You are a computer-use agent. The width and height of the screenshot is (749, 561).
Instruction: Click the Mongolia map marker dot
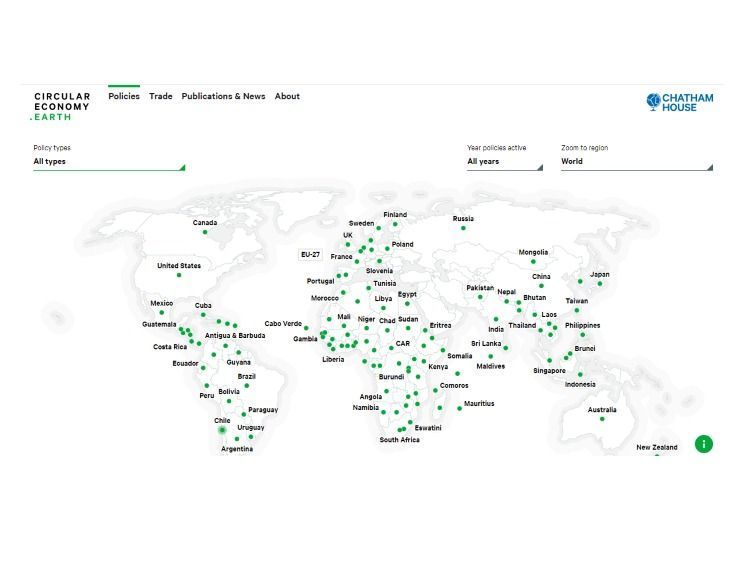tap(533, 262)
